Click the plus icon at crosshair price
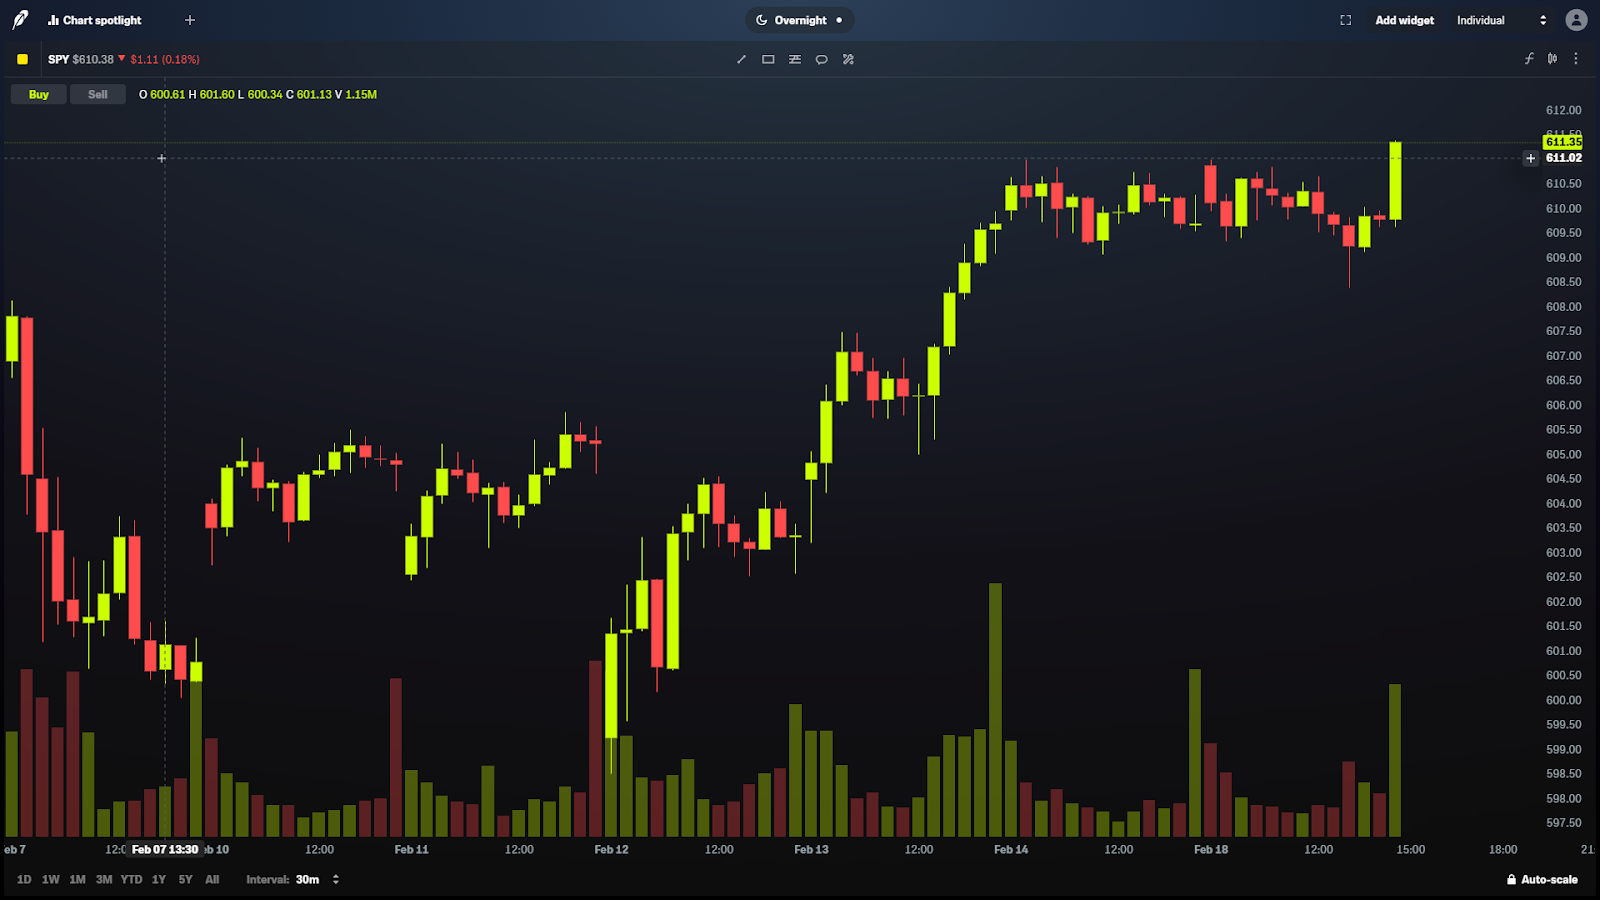 (x=1530, y=158)
